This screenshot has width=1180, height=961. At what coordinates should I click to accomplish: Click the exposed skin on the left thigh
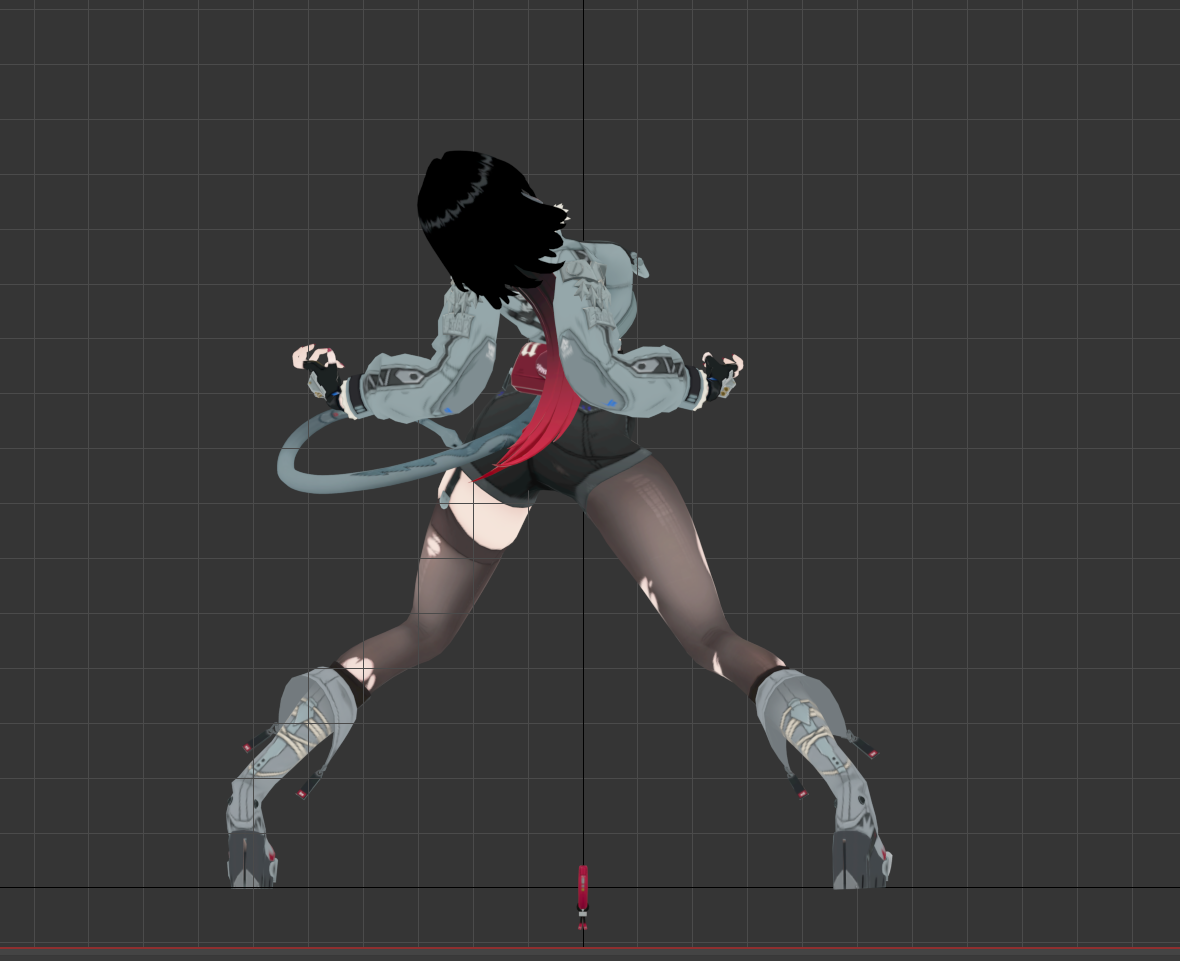488,525
